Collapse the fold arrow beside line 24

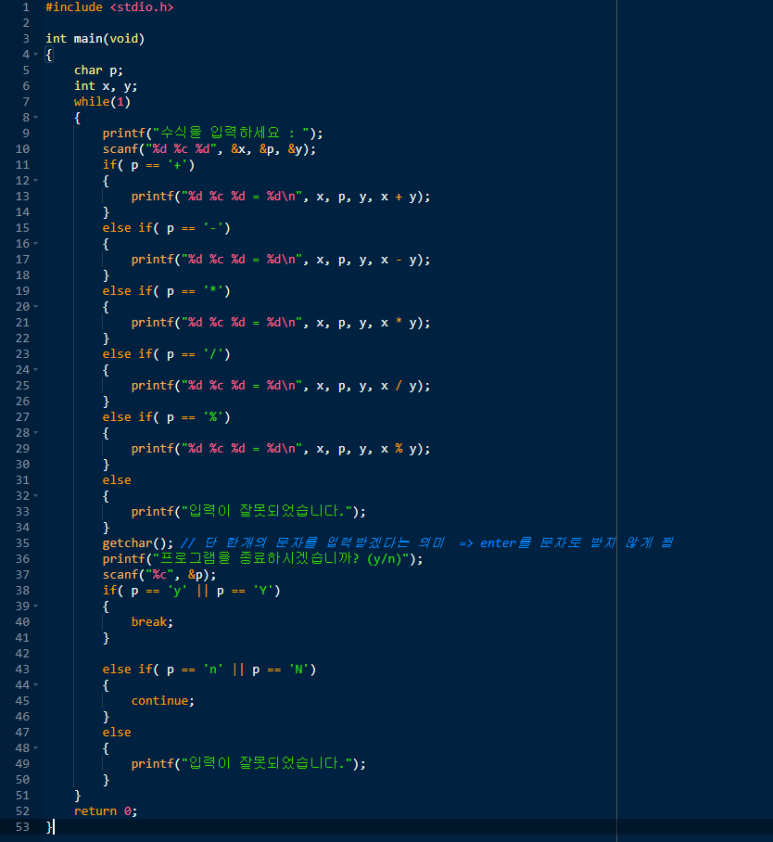[35, 369]
